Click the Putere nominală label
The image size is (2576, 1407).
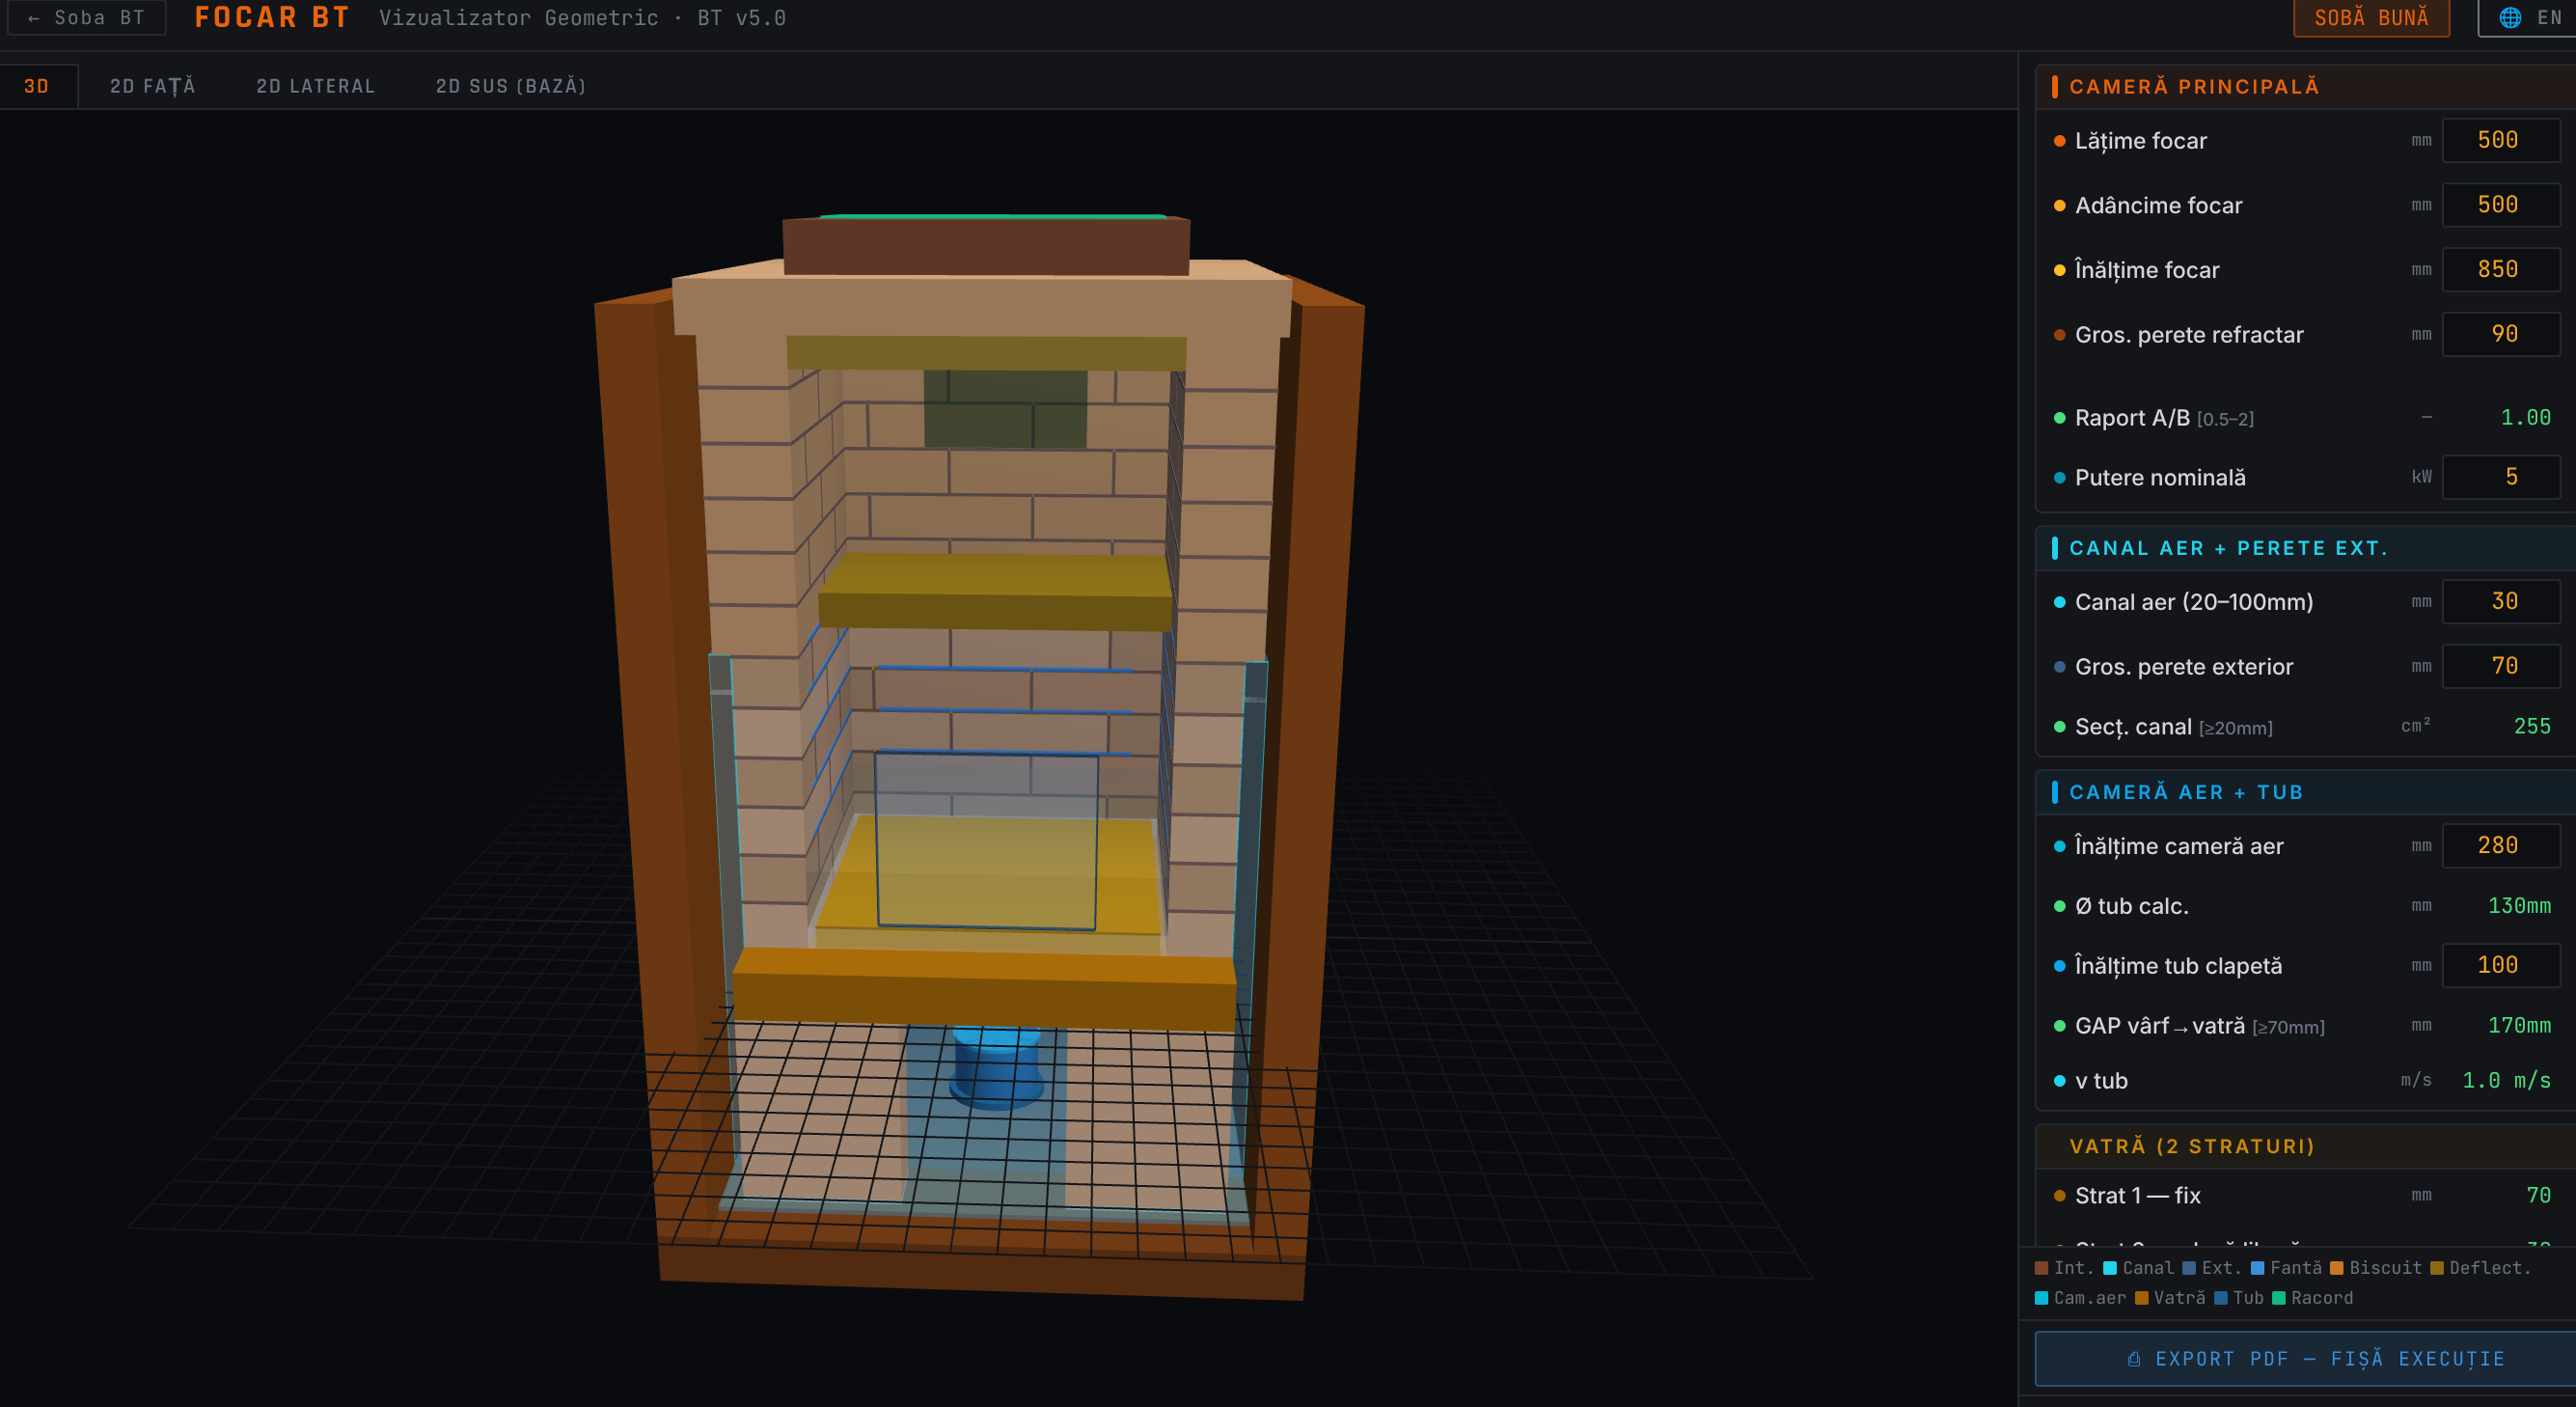click(x=2160, y=478)
